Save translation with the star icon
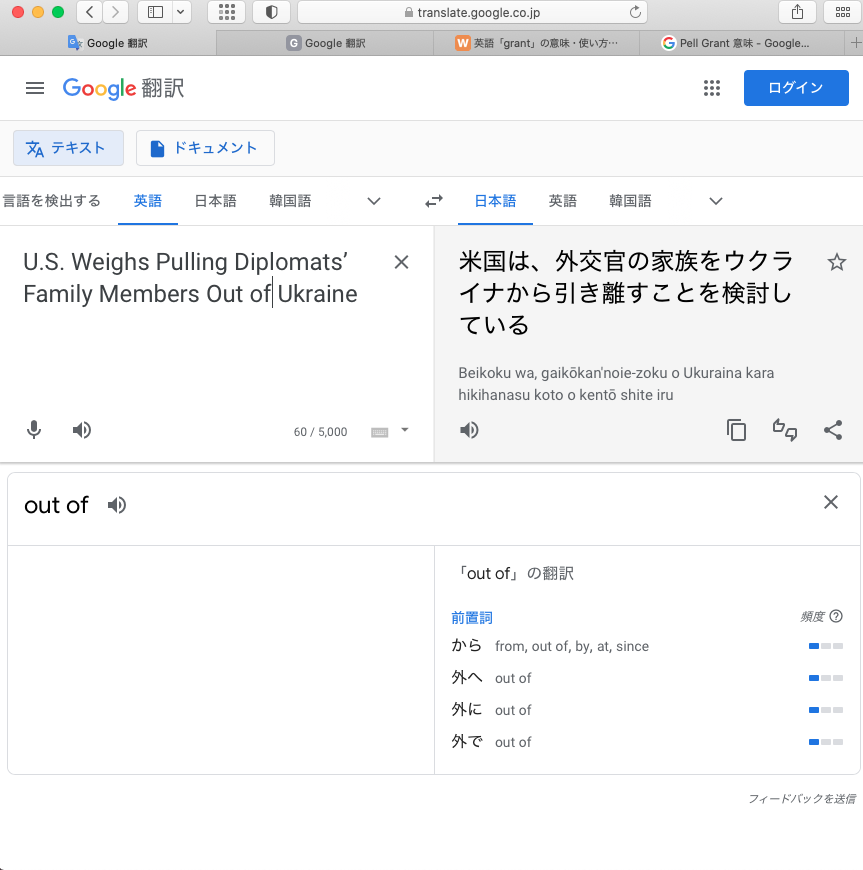This screenshot has height=870, width=863. click(x=837, y=262)
